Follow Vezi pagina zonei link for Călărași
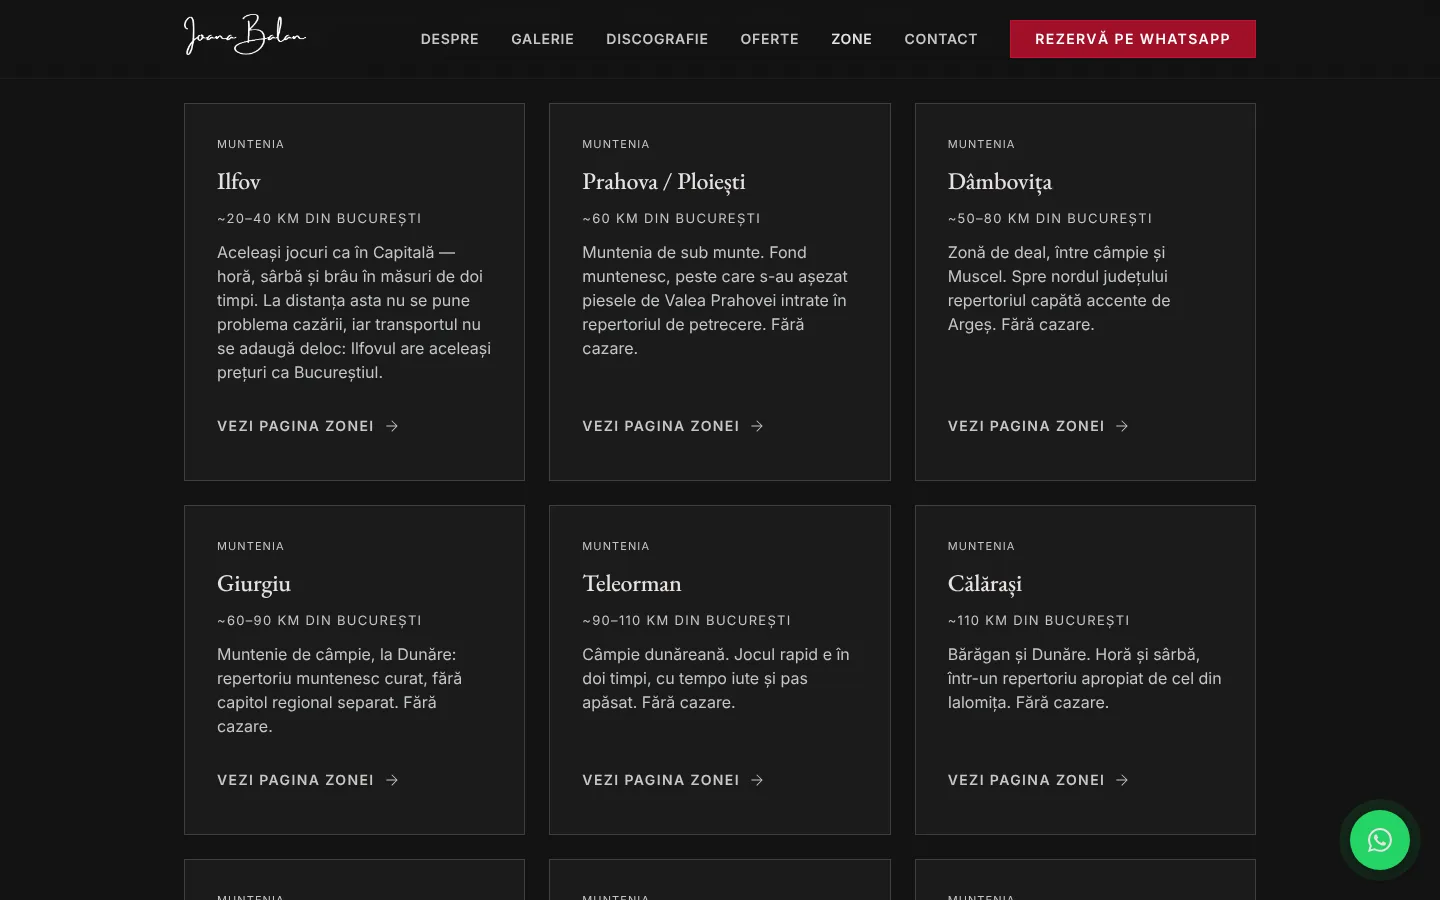Screen dimensions: 1440x900 (x=1038, y=780)
